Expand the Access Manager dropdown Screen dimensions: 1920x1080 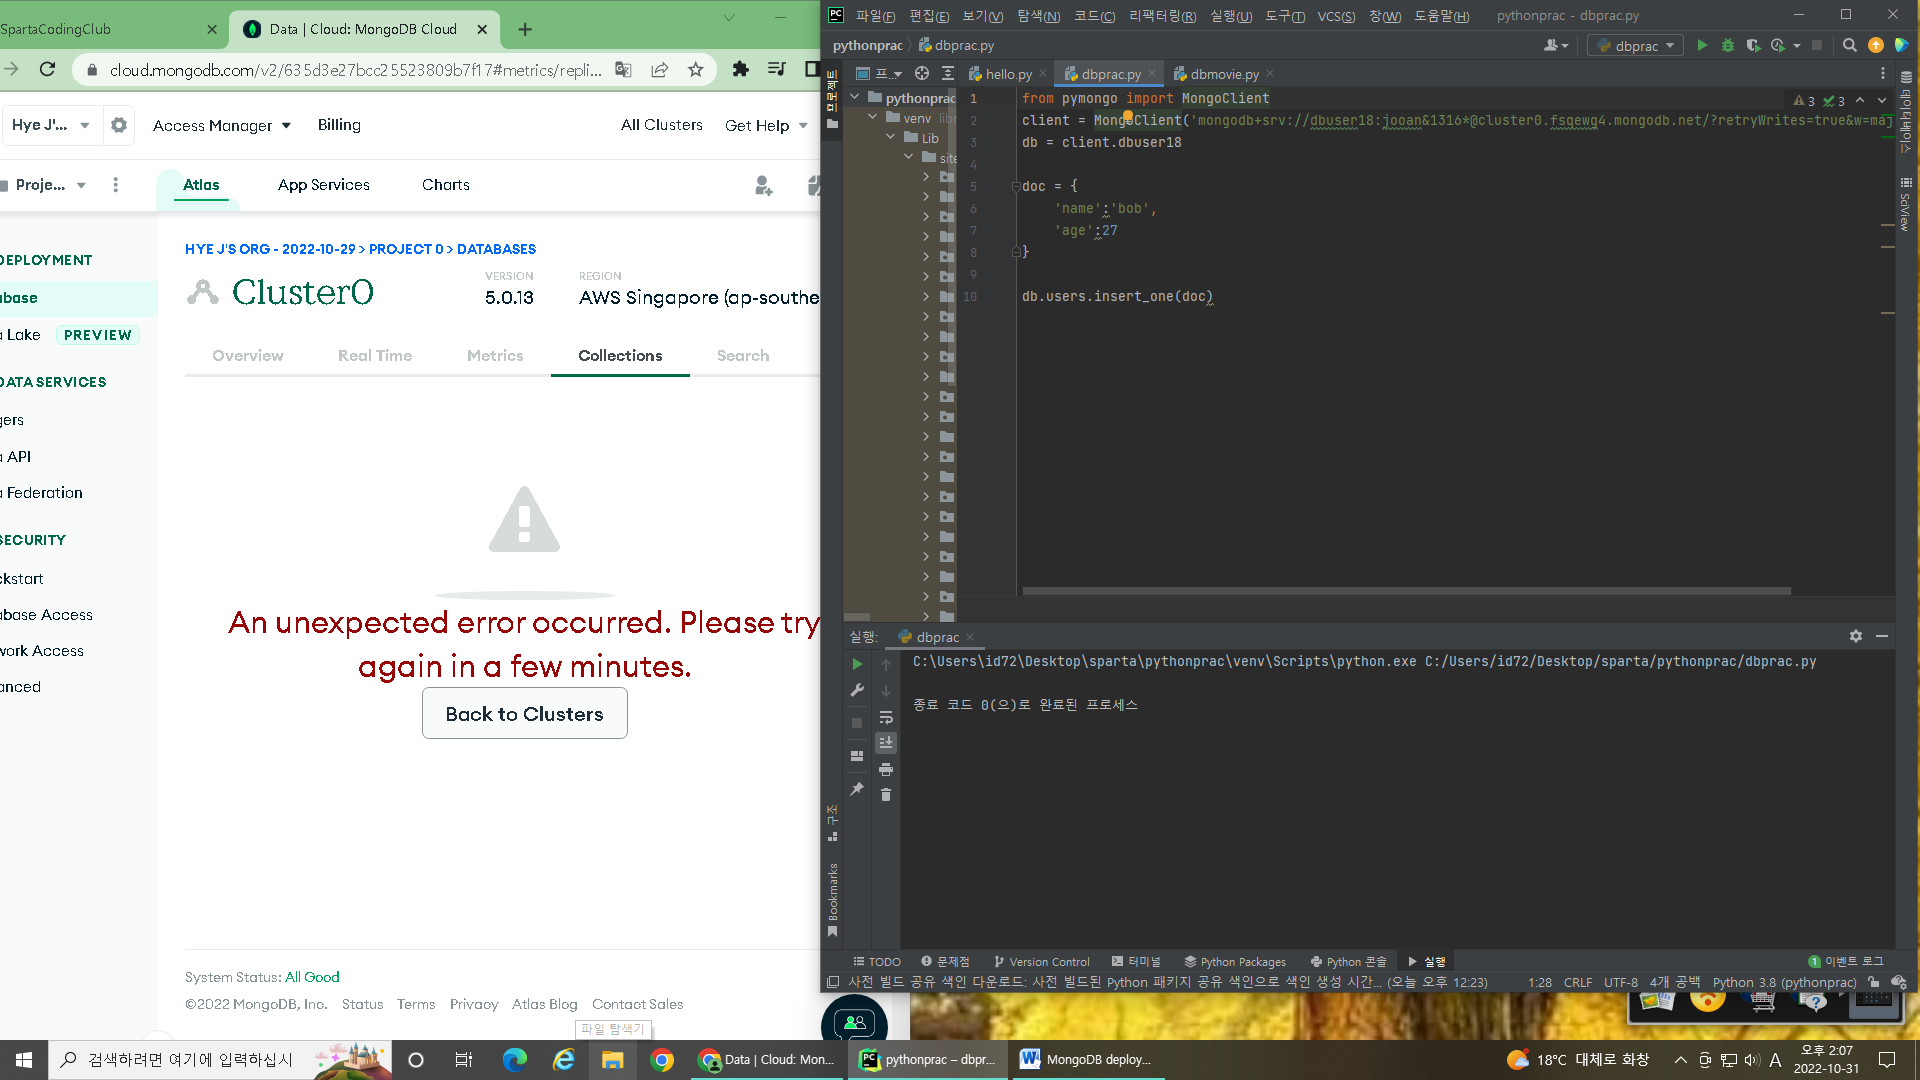coord(222,125)
